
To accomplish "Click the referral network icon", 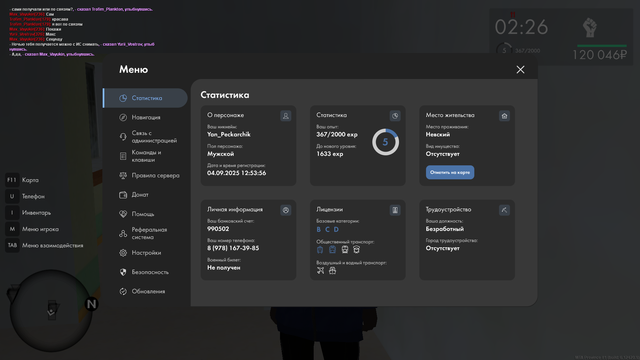I will (123, 233).
